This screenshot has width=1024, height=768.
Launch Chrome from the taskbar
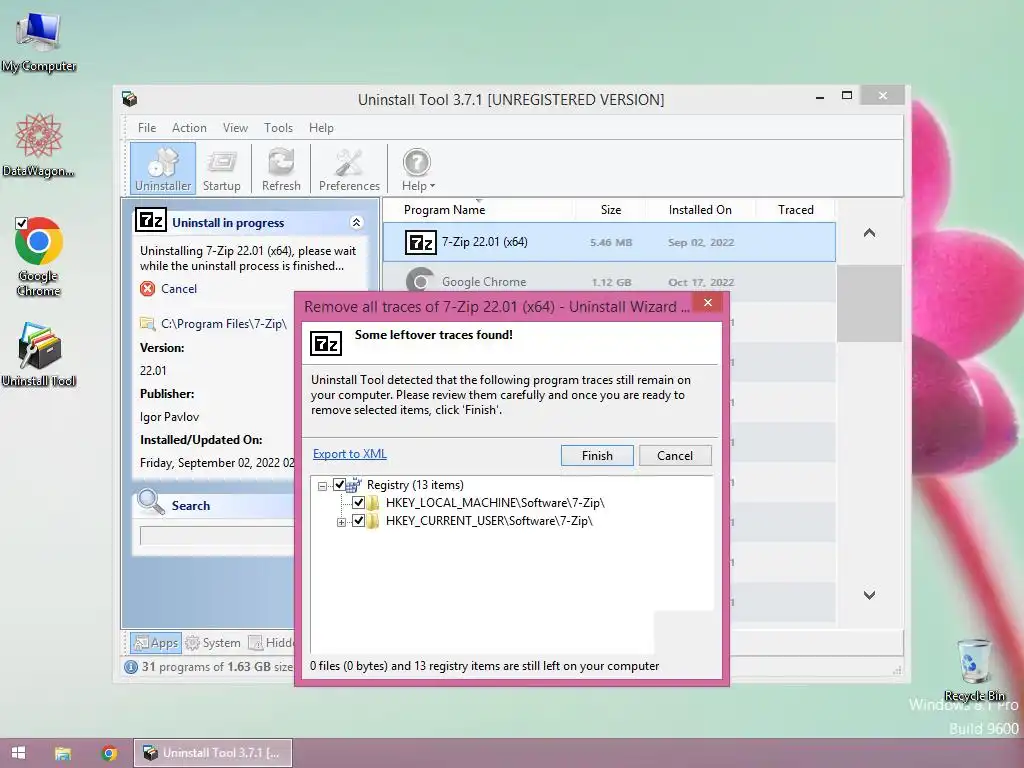[x=109, y=753]
